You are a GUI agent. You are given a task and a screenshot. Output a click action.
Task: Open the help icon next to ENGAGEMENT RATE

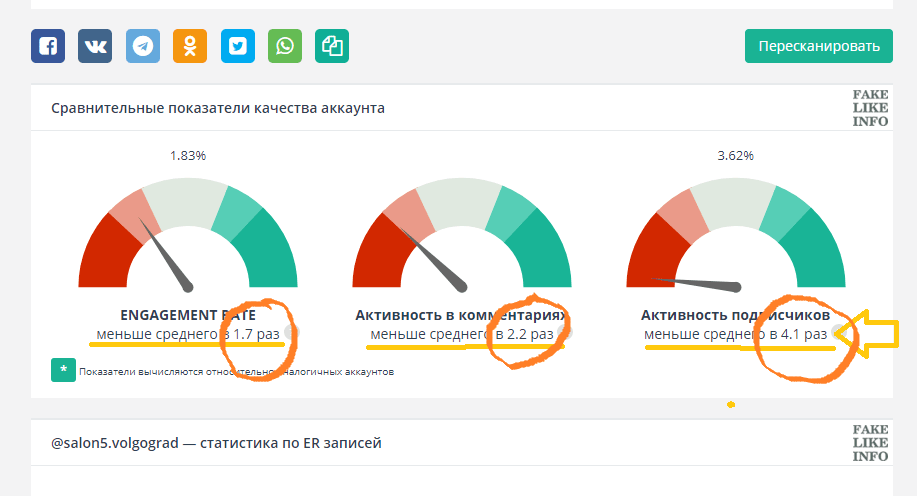tap(291, 333)
